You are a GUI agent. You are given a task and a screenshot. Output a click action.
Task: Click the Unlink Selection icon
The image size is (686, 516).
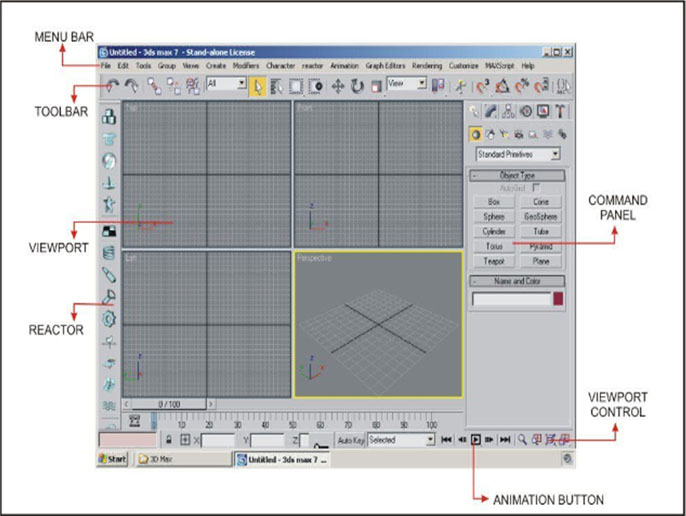(174, 86)
